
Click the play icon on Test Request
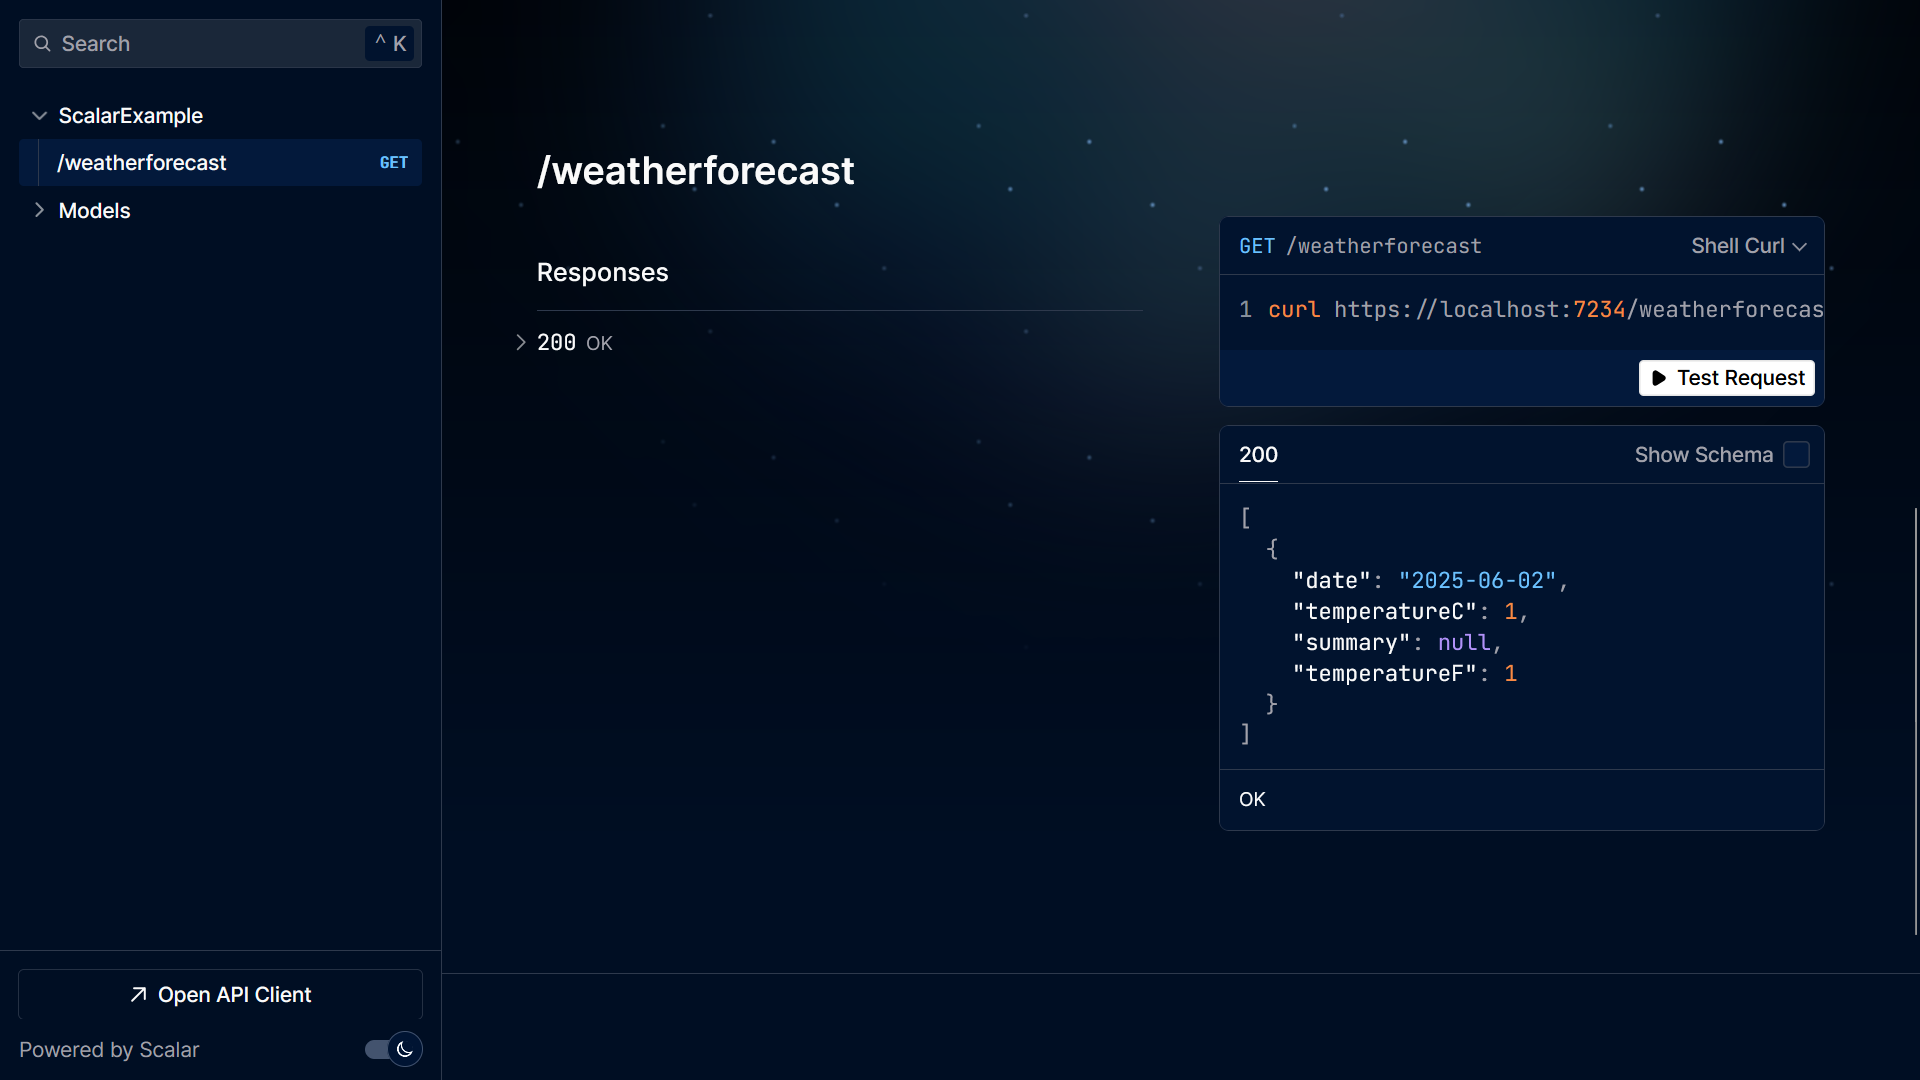click(1659, 378)
